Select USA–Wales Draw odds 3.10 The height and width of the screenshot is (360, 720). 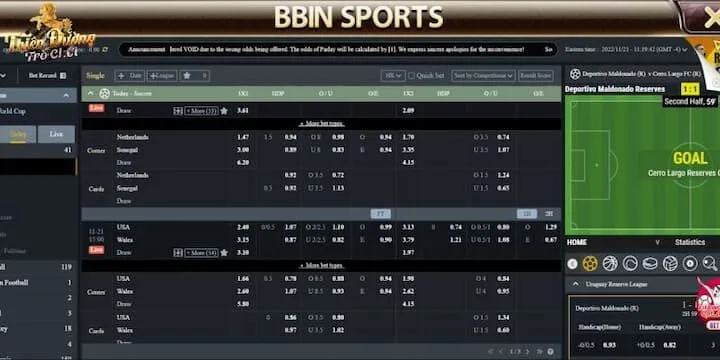(x=243, y=253)
